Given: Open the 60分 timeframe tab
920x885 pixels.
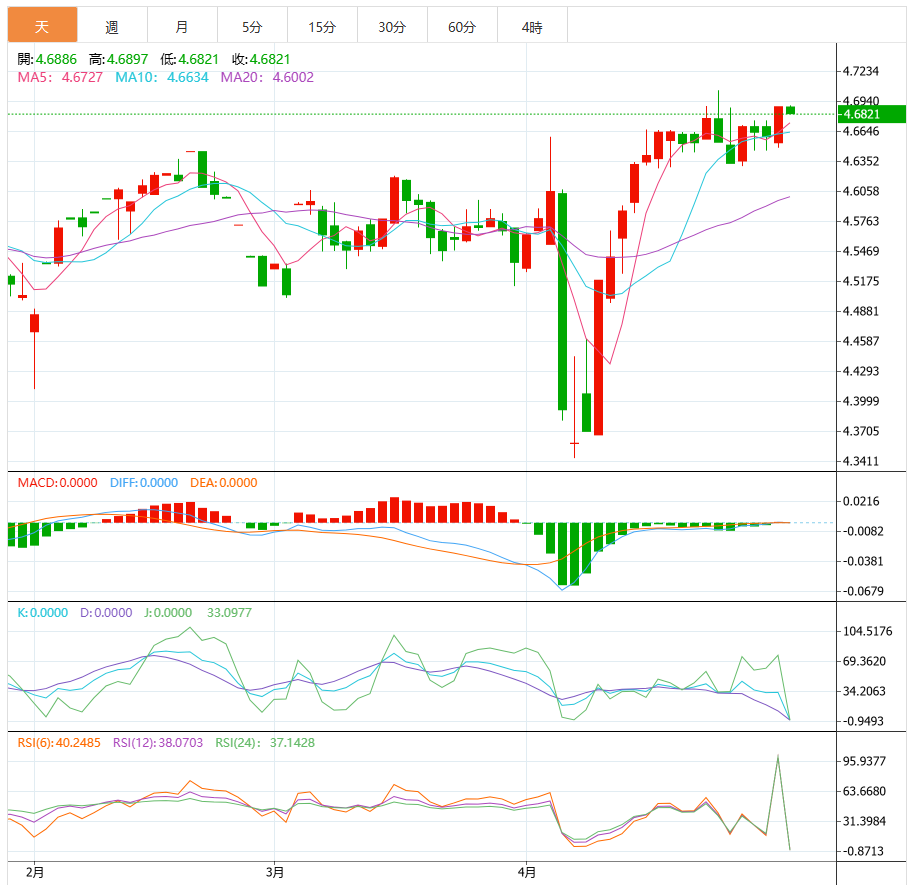Looking at the screenshot, I should tap(462, 26).
